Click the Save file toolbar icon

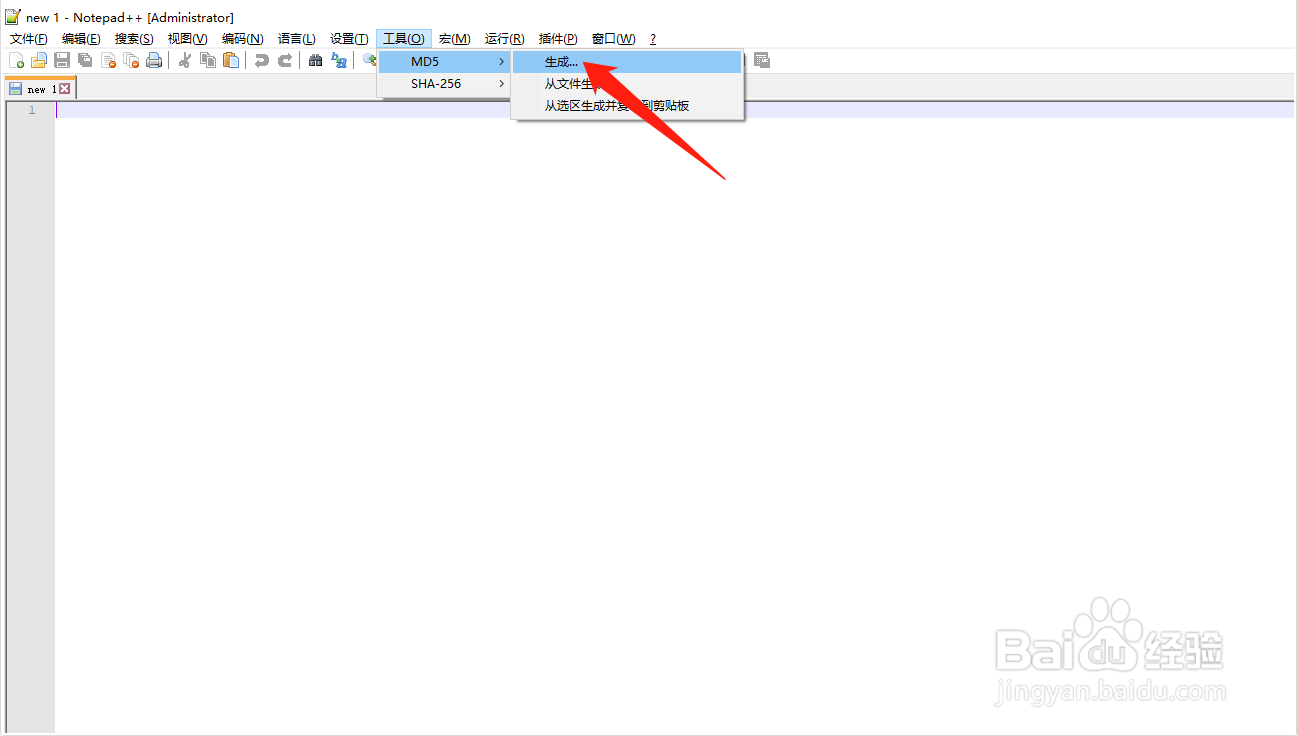(x=62, y=61)
